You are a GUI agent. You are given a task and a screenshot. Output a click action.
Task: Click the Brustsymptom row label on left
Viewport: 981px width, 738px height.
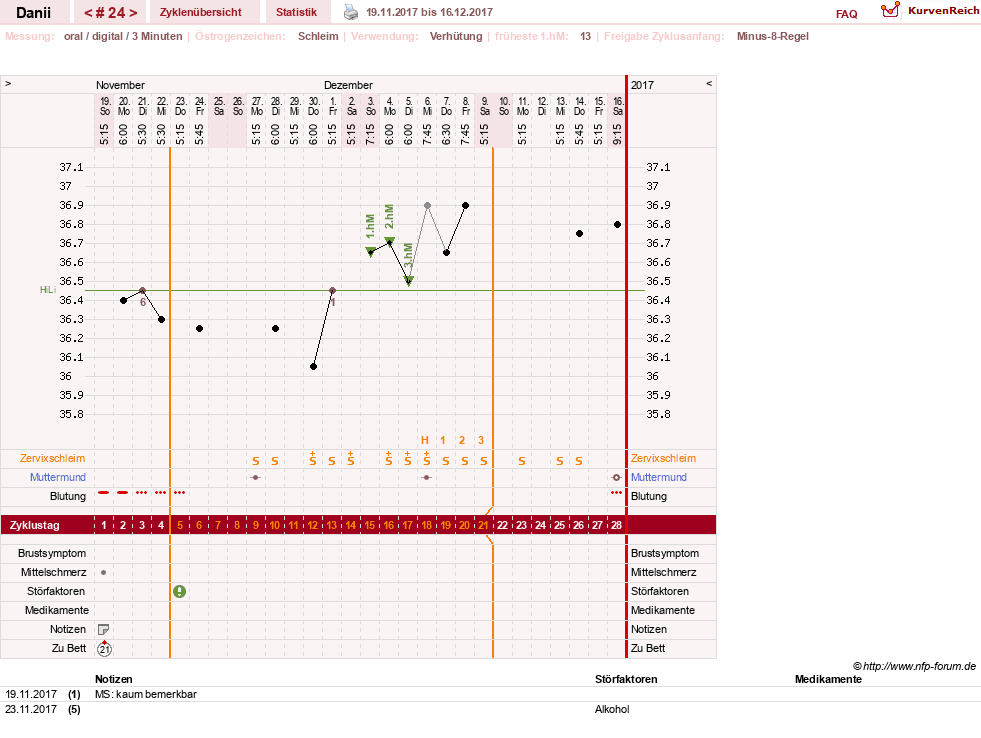(52, 554)
